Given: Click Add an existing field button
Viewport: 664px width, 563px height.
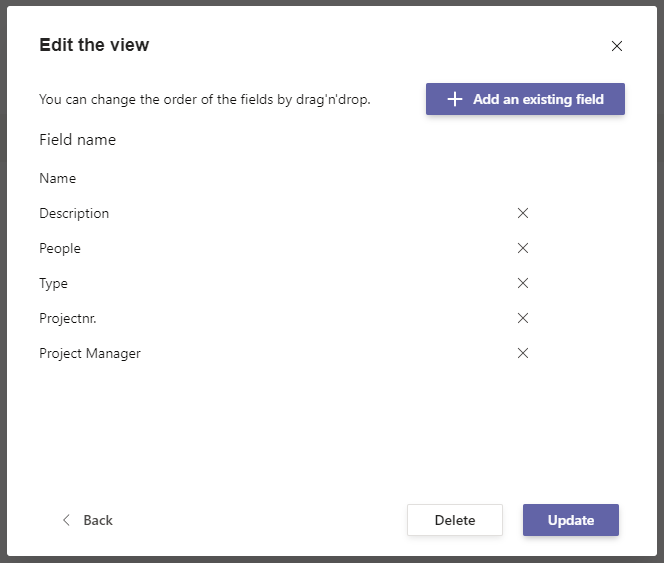Looking at the screenshot, I should click(525, 99).
